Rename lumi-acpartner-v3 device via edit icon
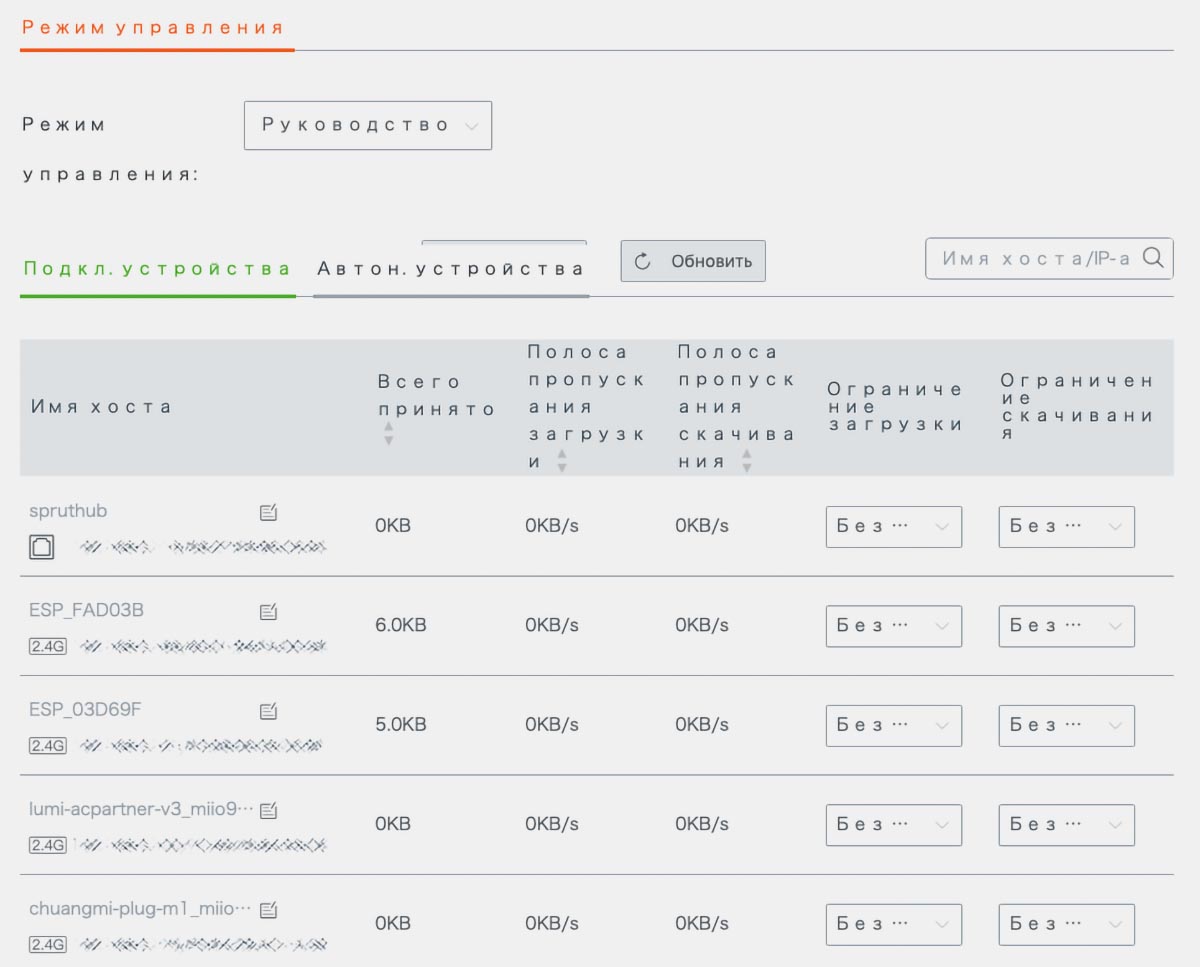This screenshot has width=1200, height=967. click(x=268, y=811)
